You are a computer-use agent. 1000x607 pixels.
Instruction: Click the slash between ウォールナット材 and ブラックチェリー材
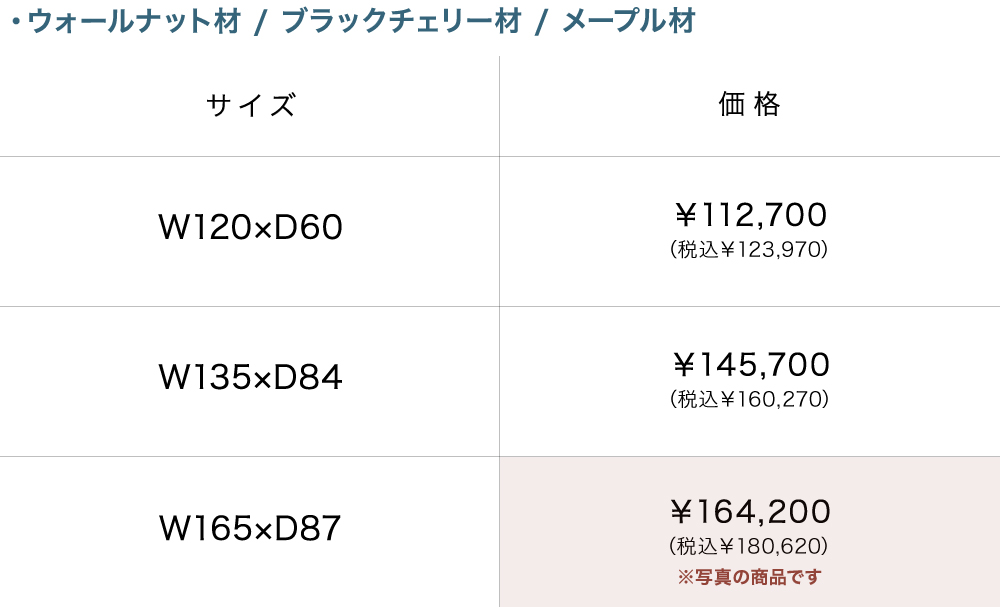click(x=260, y=23)
